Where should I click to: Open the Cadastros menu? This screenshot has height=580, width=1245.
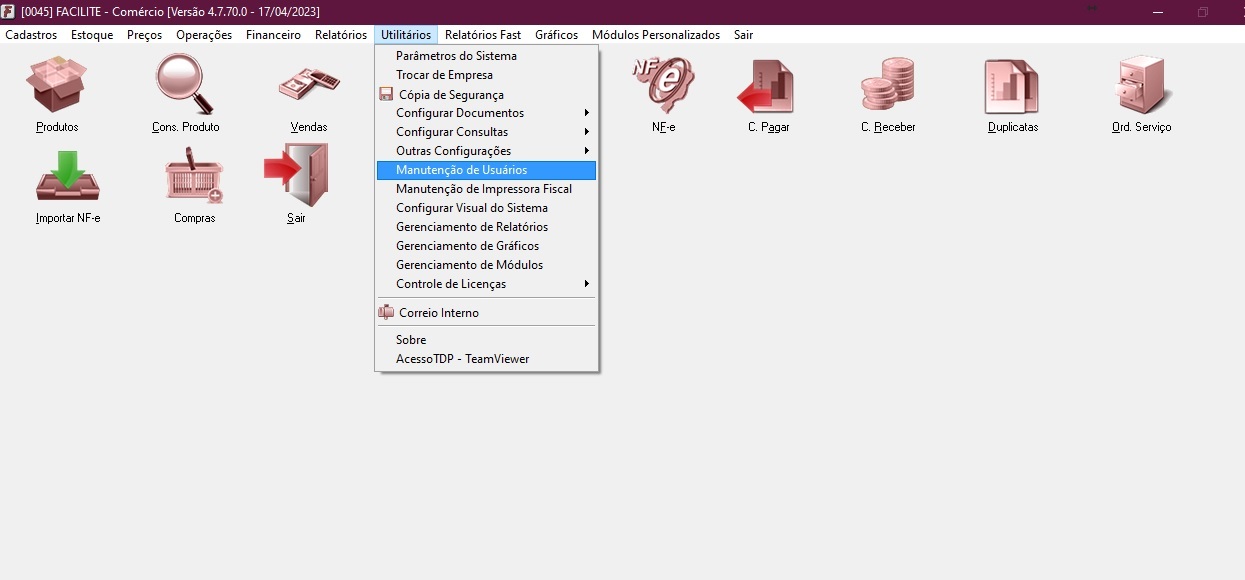pos(31,35)
